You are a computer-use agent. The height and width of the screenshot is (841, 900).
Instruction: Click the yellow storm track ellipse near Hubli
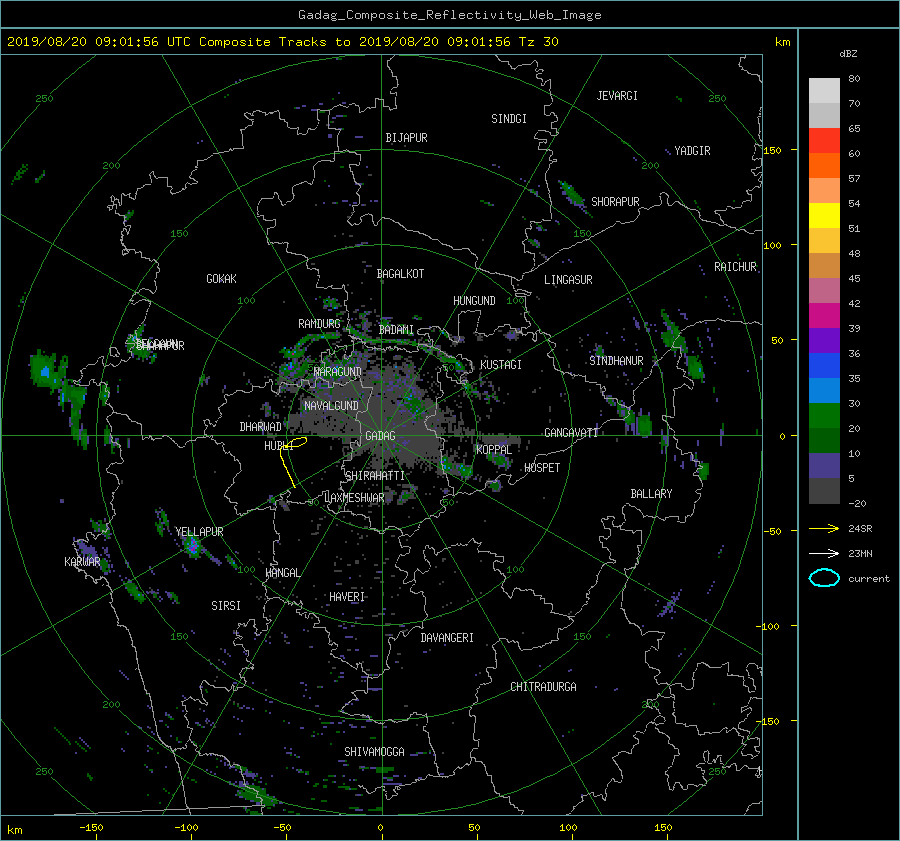pyautogui.click(x=296, y=442)
